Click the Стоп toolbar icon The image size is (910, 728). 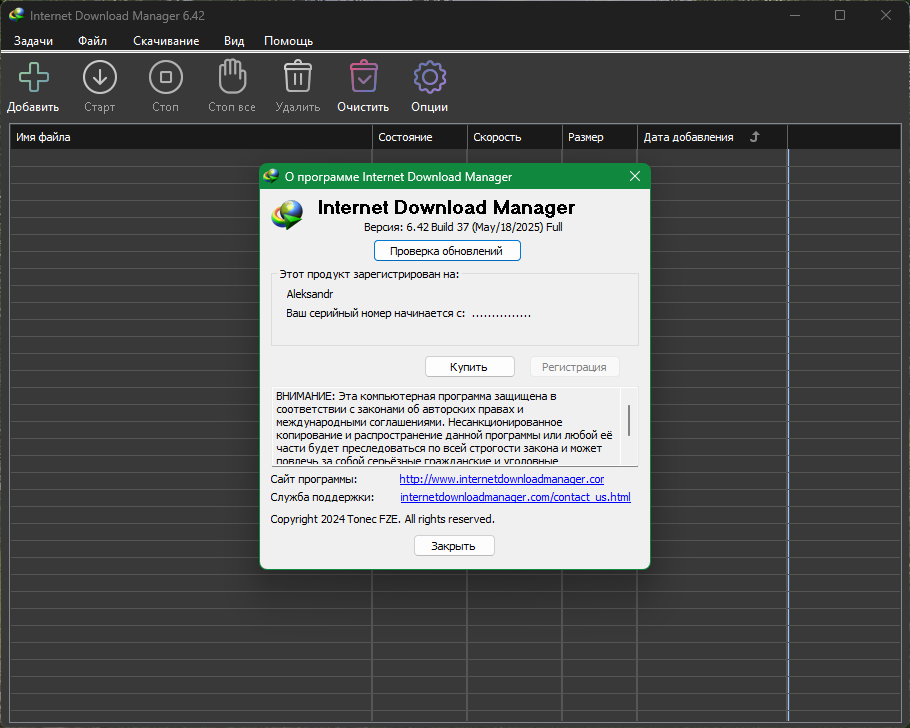pos(166,77)
